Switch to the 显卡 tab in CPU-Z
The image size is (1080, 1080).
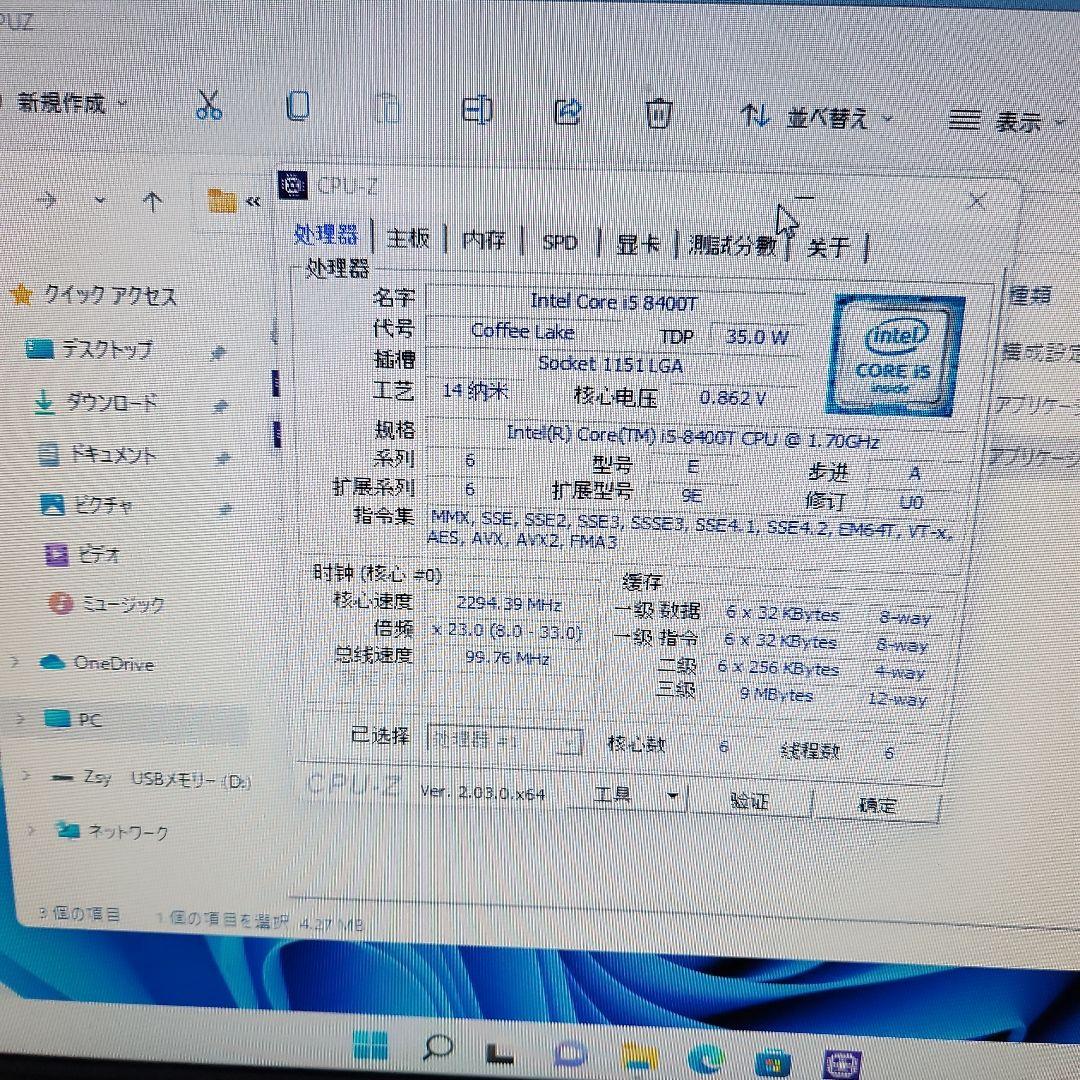[637, 243]
